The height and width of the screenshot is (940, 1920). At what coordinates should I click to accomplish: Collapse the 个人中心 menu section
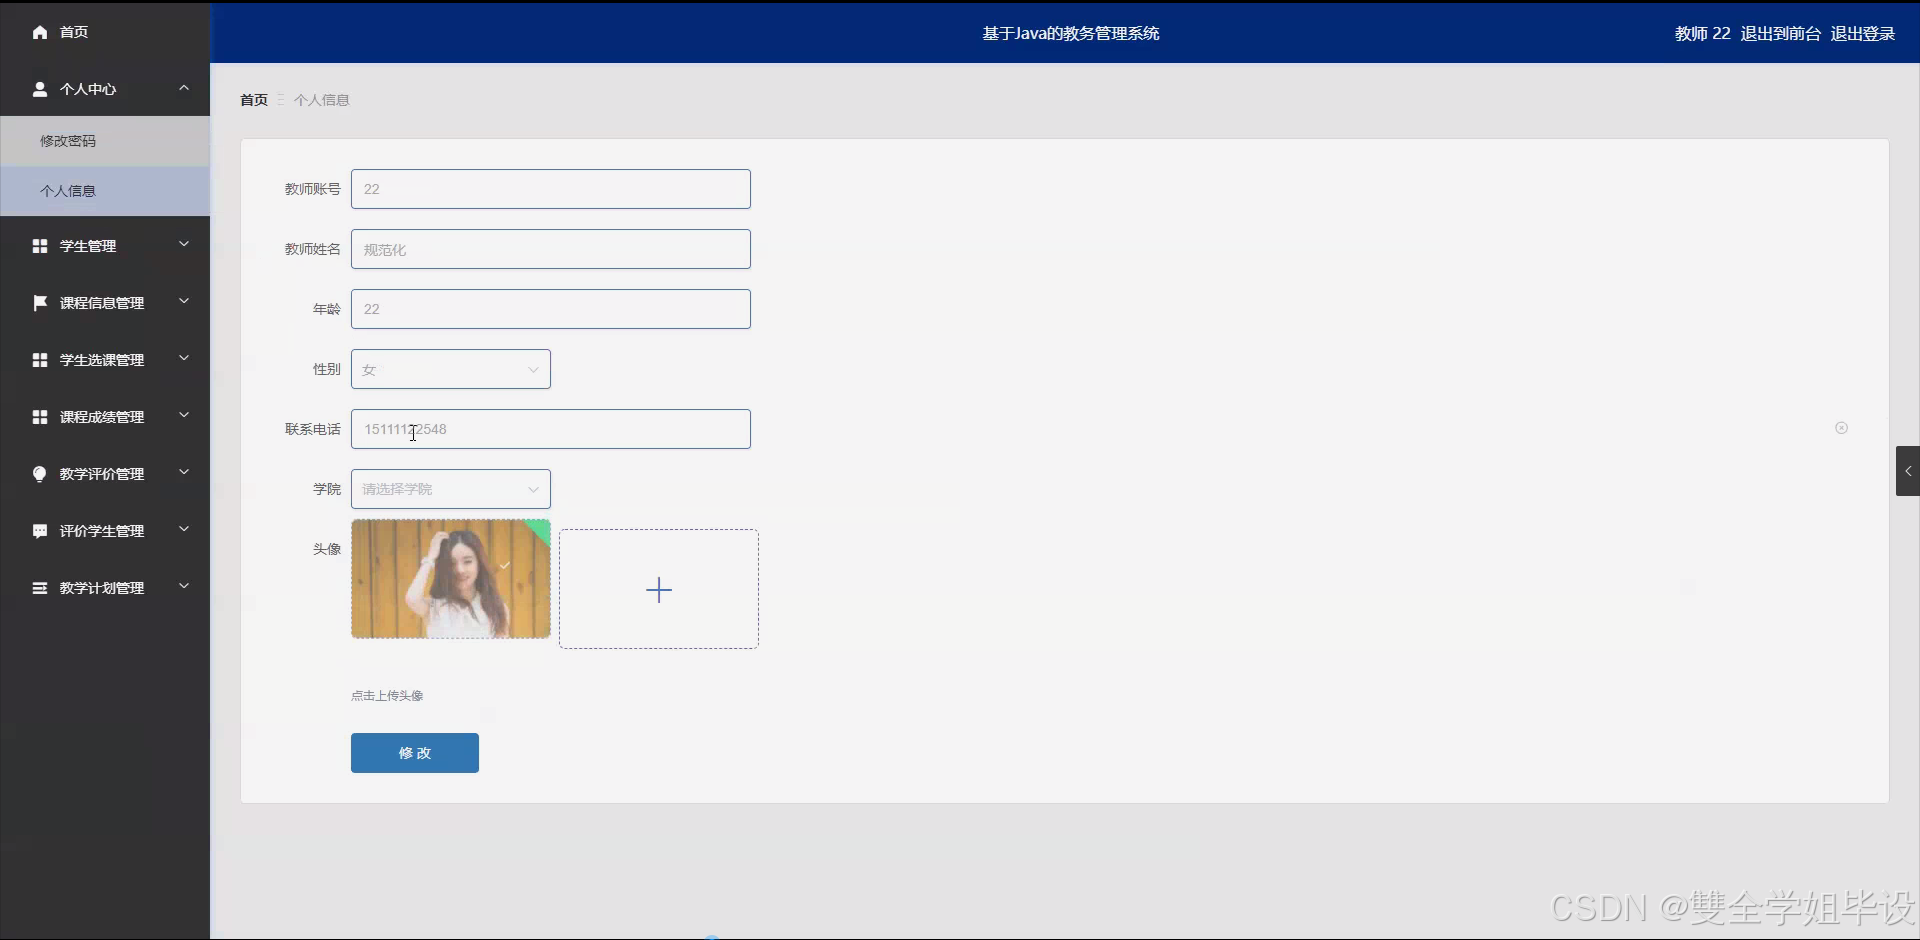(x=183, y=89)
